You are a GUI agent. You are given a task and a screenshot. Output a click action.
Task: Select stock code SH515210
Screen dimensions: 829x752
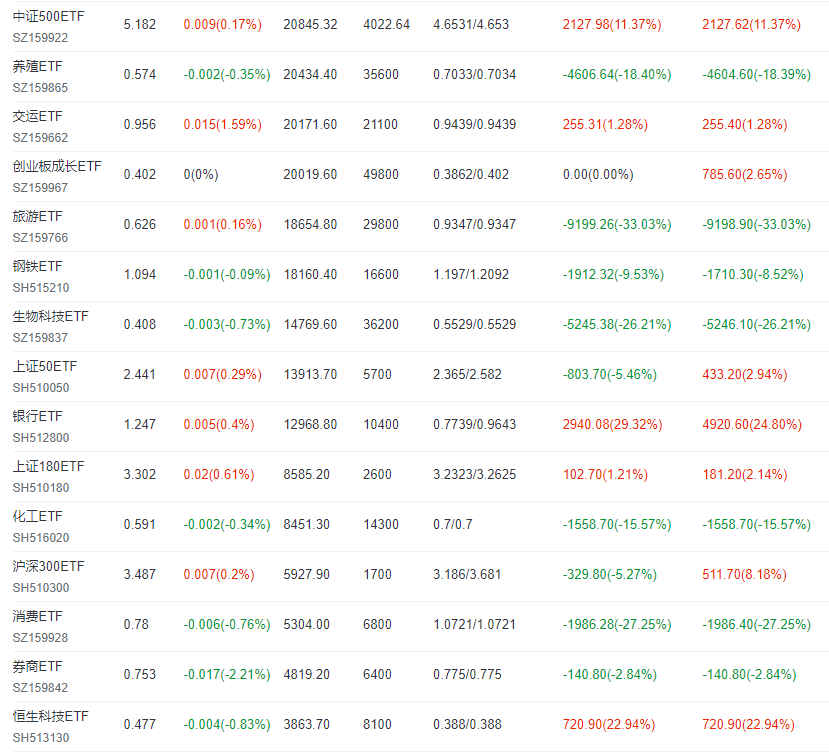click(41, 288)
